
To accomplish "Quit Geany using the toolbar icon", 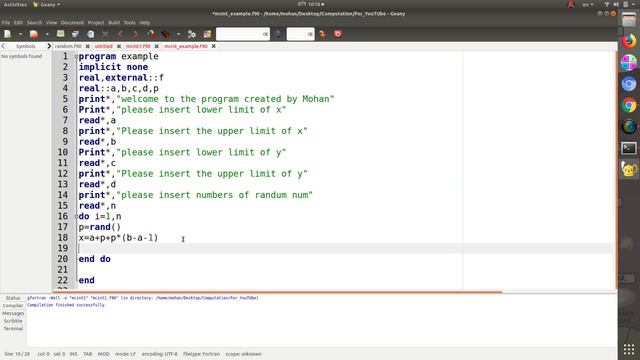I will pyautogui.click(x=338, y=34).
